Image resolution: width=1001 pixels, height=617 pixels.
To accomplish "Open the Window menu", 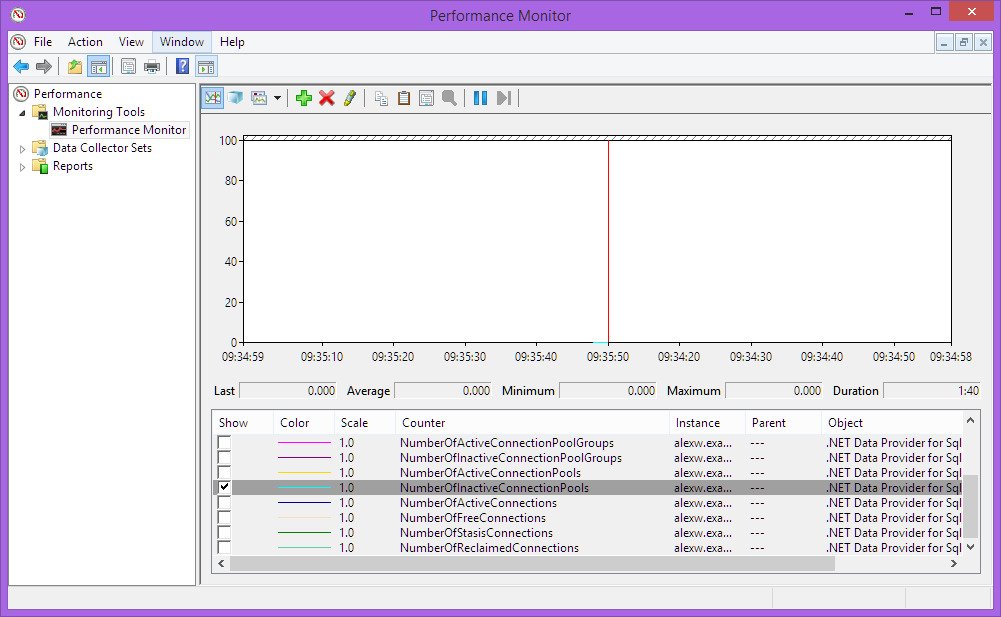I will [x=182, y=42].
